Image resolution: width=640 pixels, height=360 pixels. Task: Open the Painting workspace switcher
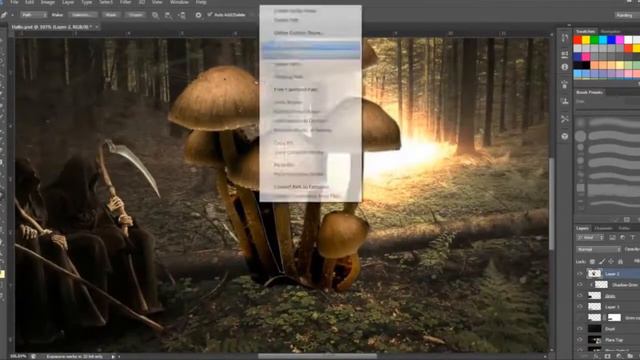click(x=627, y=15)
